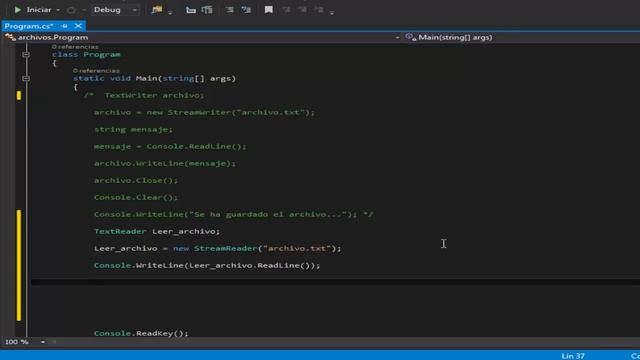Click the 'Se ha guardado el archivo' line
This screenshot has width=640, height=360.
click(x=233, y=214)
